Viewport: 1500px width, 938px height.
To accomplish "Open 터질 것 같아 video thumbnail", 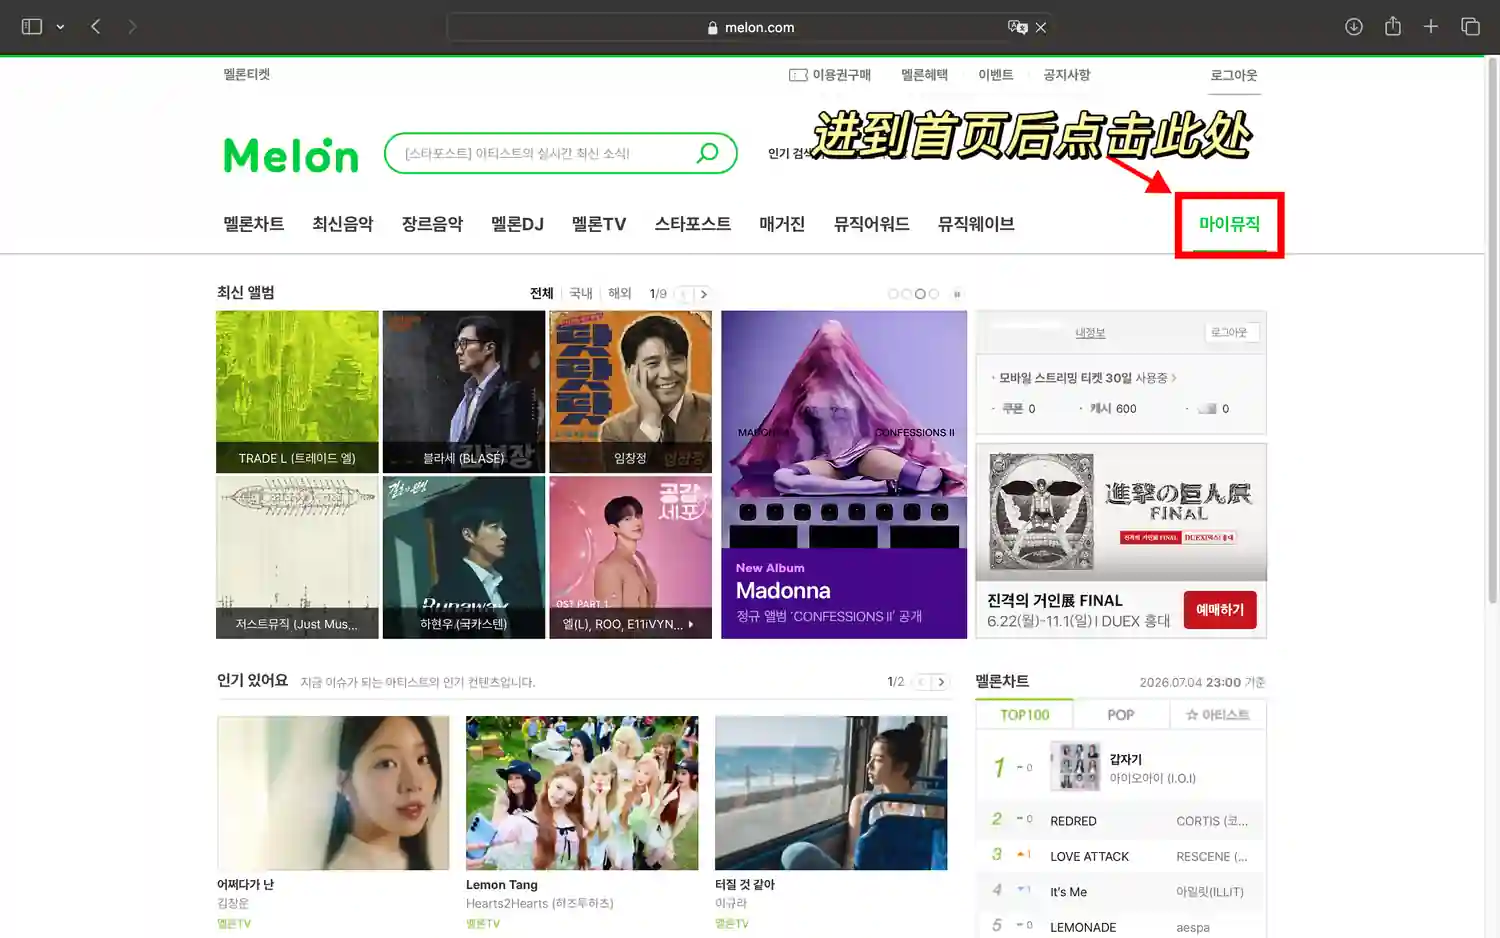I will [x=831, y=793].
